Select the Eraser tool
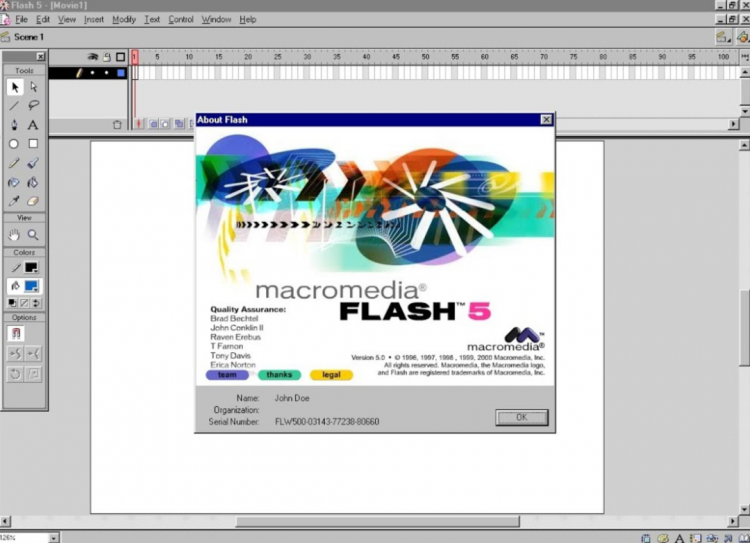This screenshot has height=543, width=750. [33, 201]
